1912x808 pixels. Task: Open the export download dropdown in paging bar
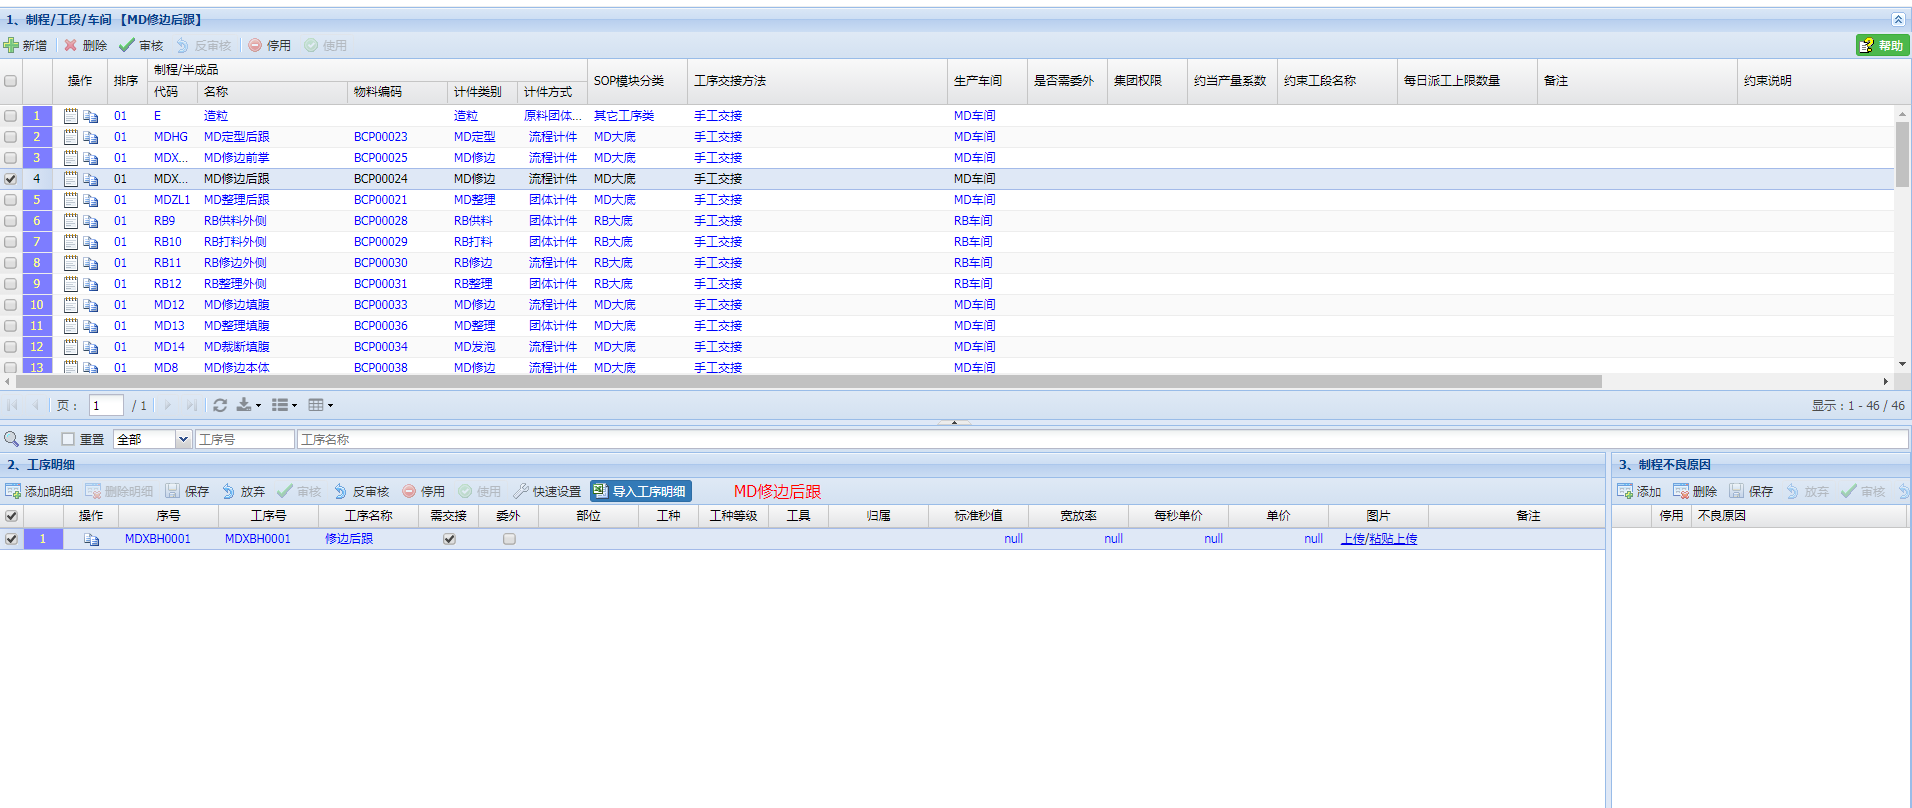coord(248,405)
